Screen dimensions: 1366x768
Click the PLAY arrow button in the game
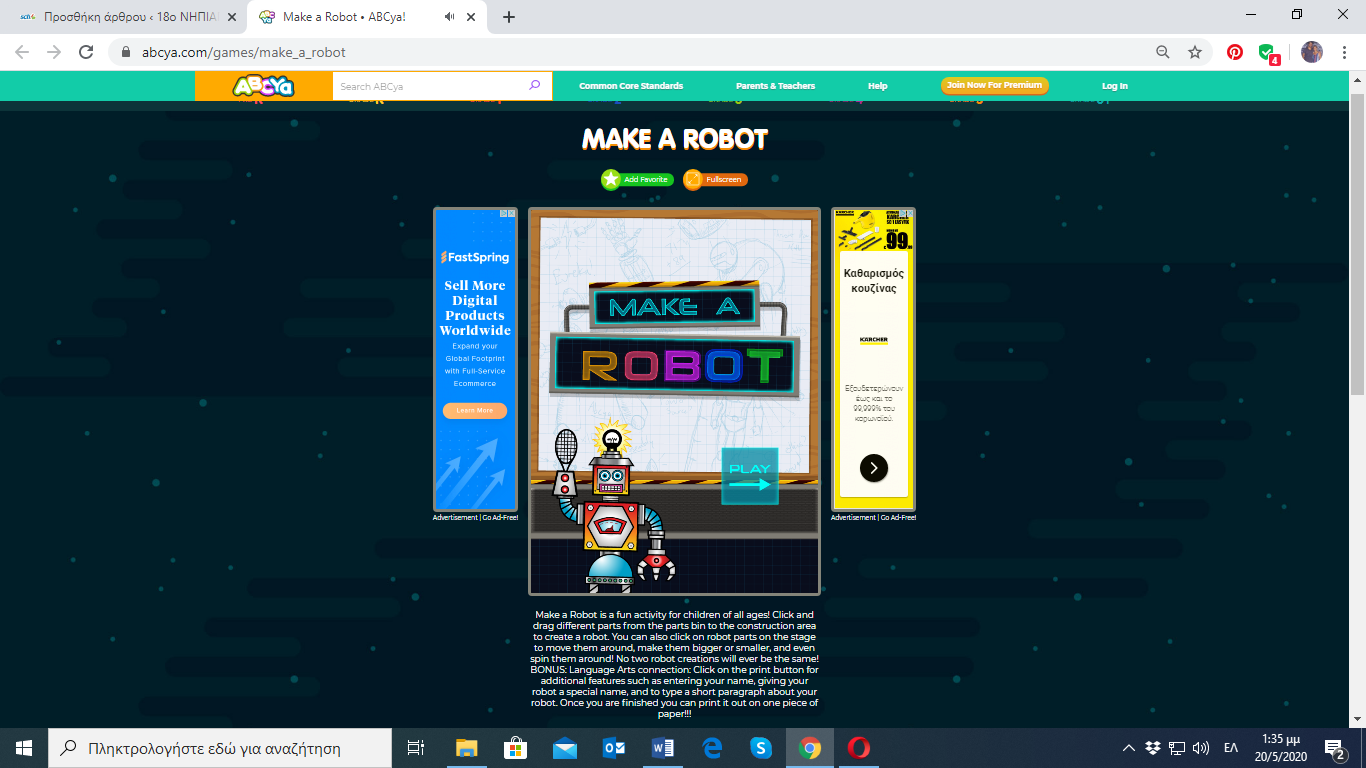point(750,477)
